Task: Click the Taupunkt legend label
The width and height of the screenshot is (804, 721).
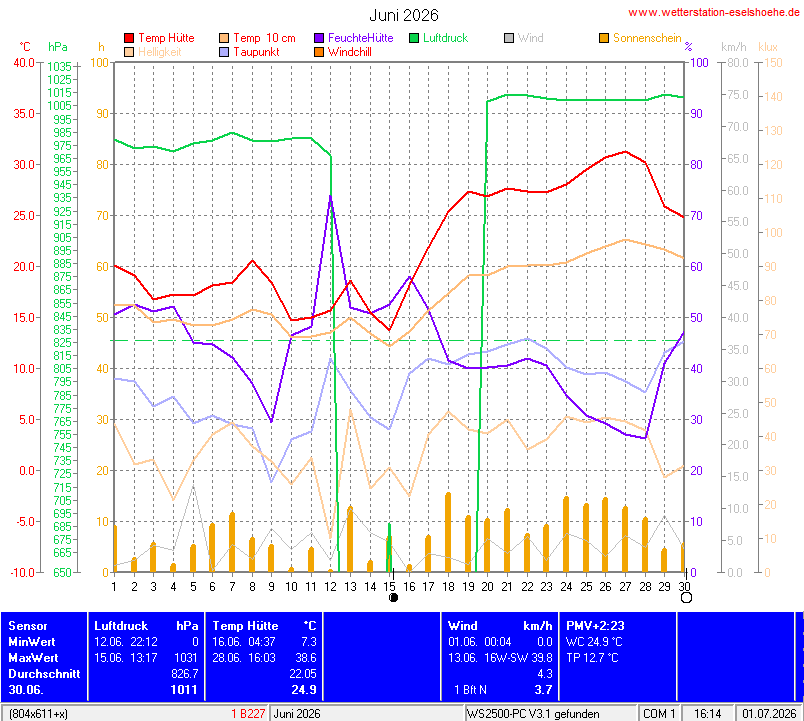Action: (256, 52)
